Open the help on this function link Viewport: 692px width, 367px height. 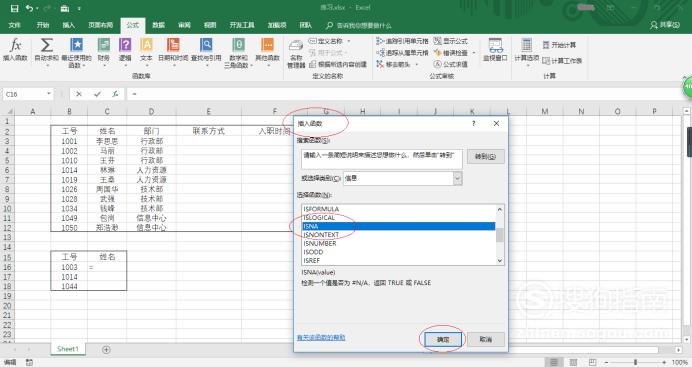[321, 337]
